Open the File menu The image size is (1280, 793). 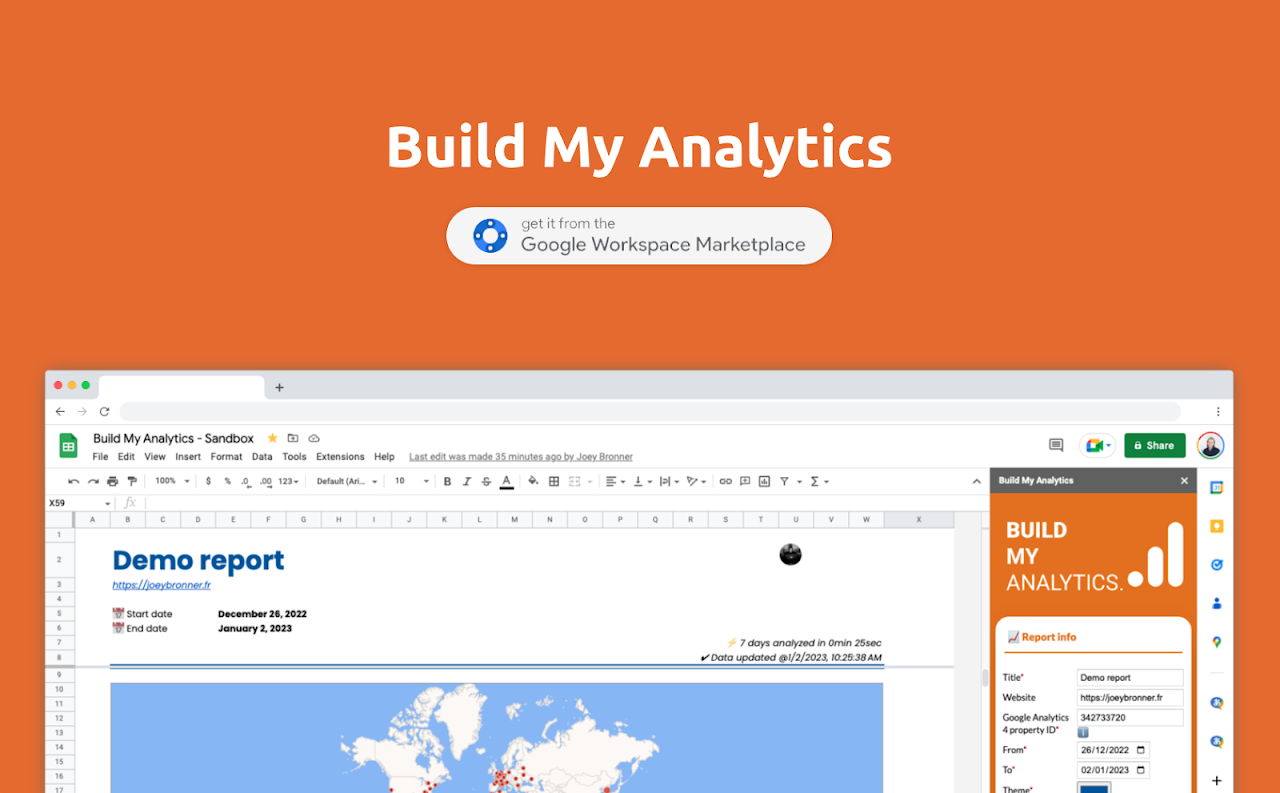(x=100, y=457)
